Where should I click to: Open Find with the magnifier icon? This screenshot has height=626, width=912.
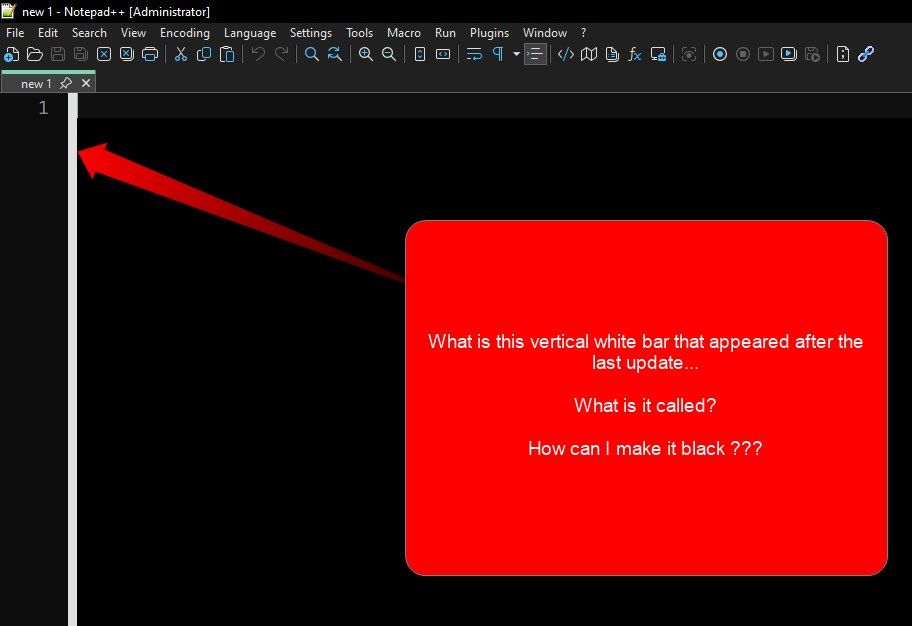point(312,54)
